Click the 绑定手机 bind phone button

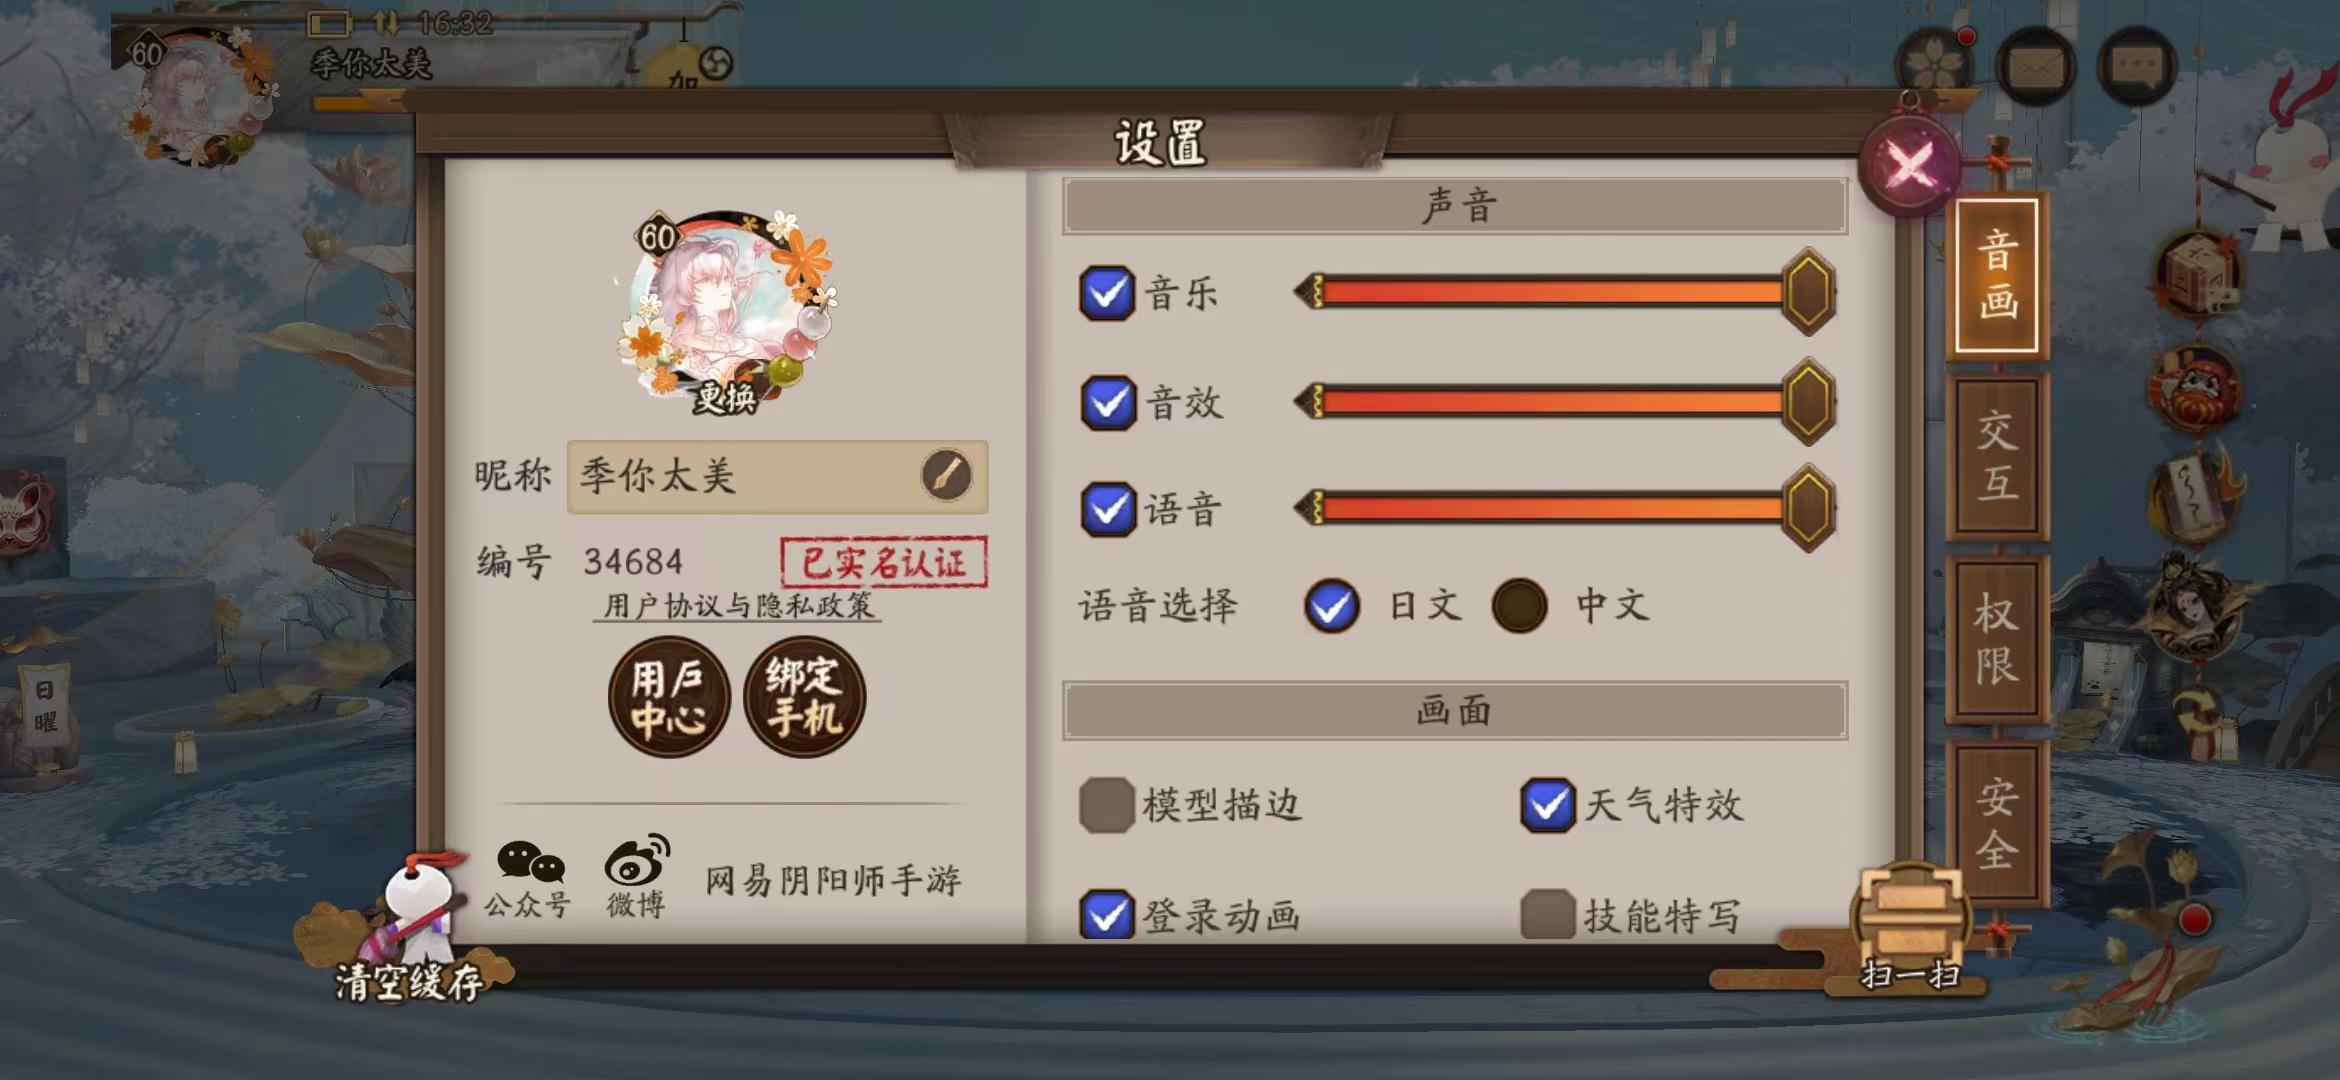(x=804, y=697)
